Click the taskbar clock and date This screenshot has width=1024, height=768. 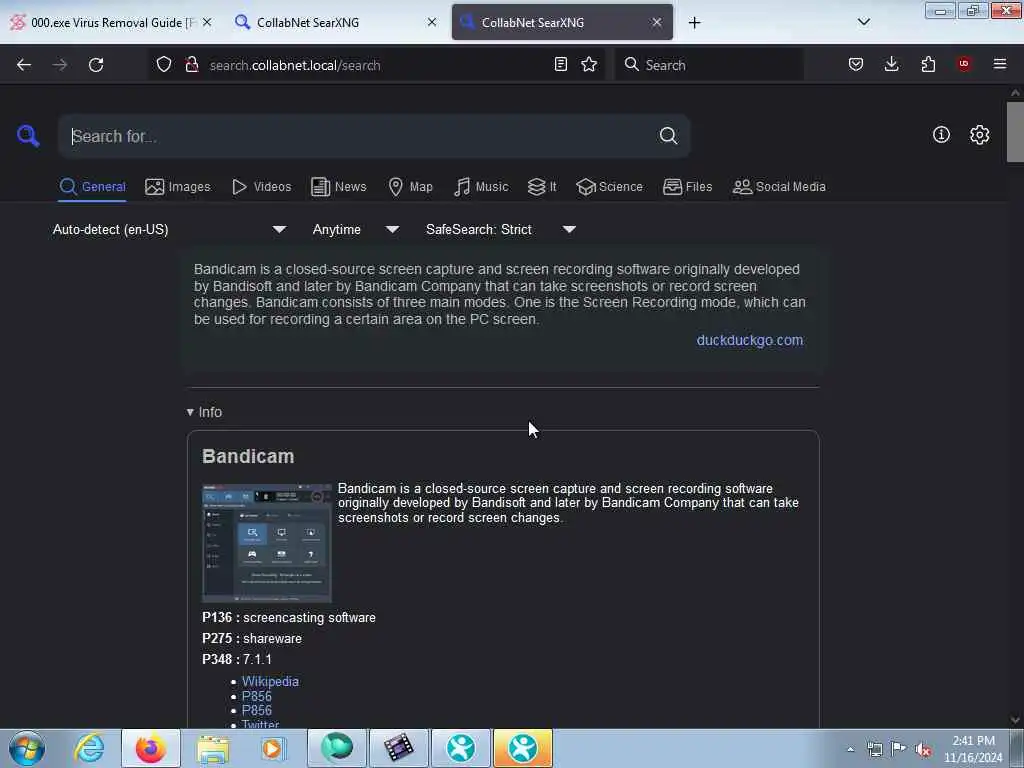(x=973, y=749)
